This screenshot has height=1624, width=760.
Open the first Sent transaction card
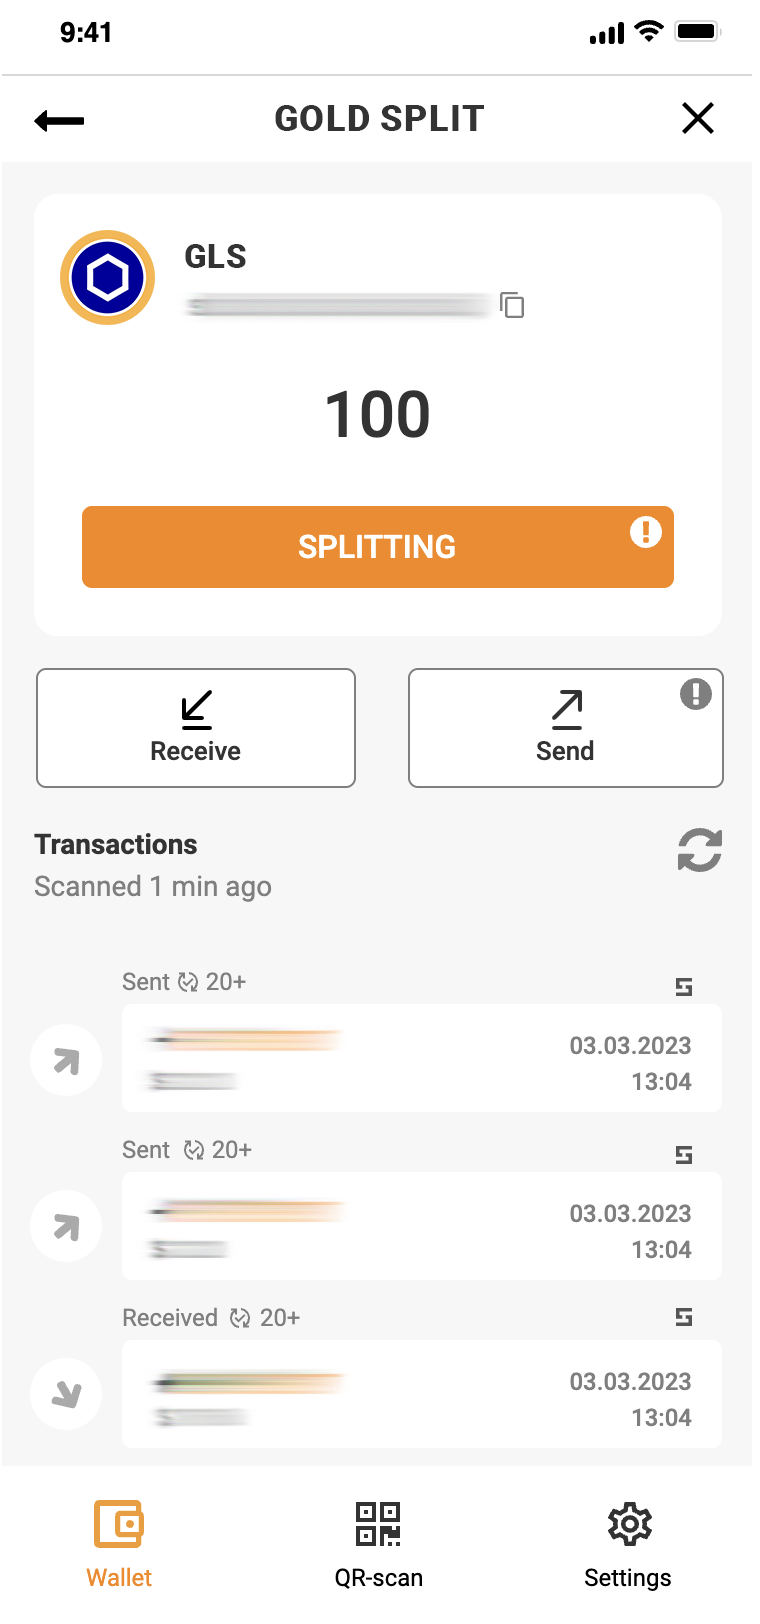(421, 1058)
